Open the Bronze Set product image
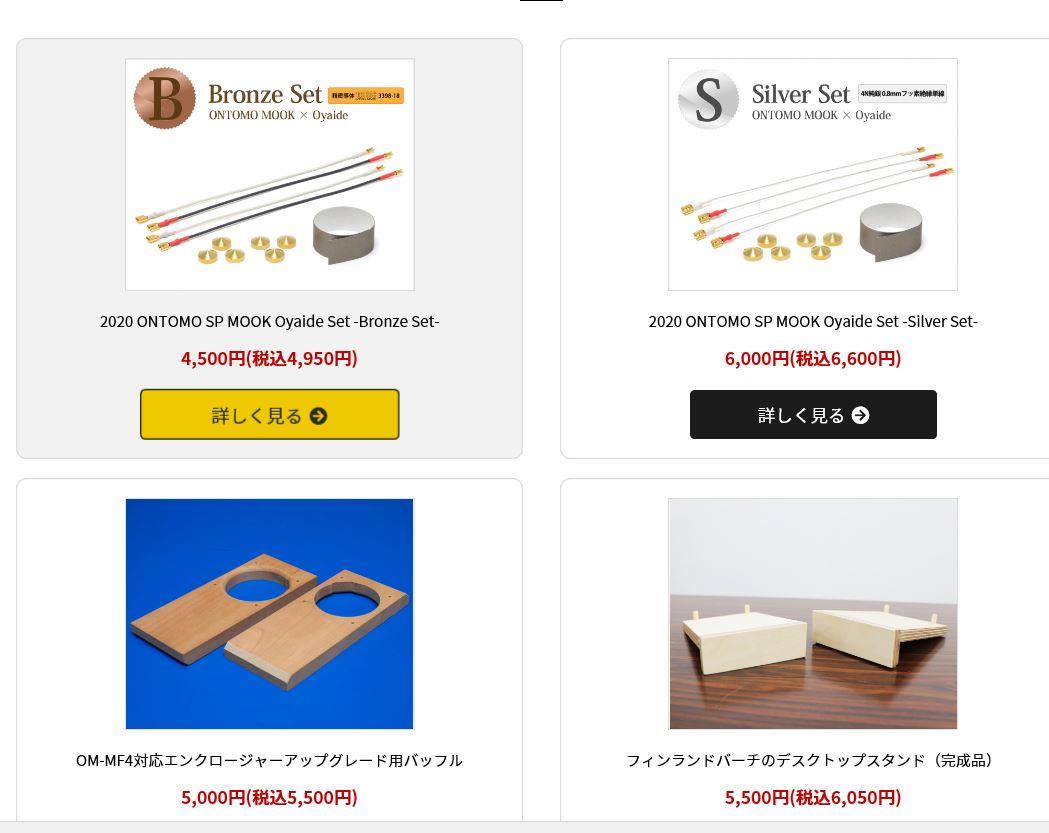This screenshot has width=1049, height=833. pos(270,175)
